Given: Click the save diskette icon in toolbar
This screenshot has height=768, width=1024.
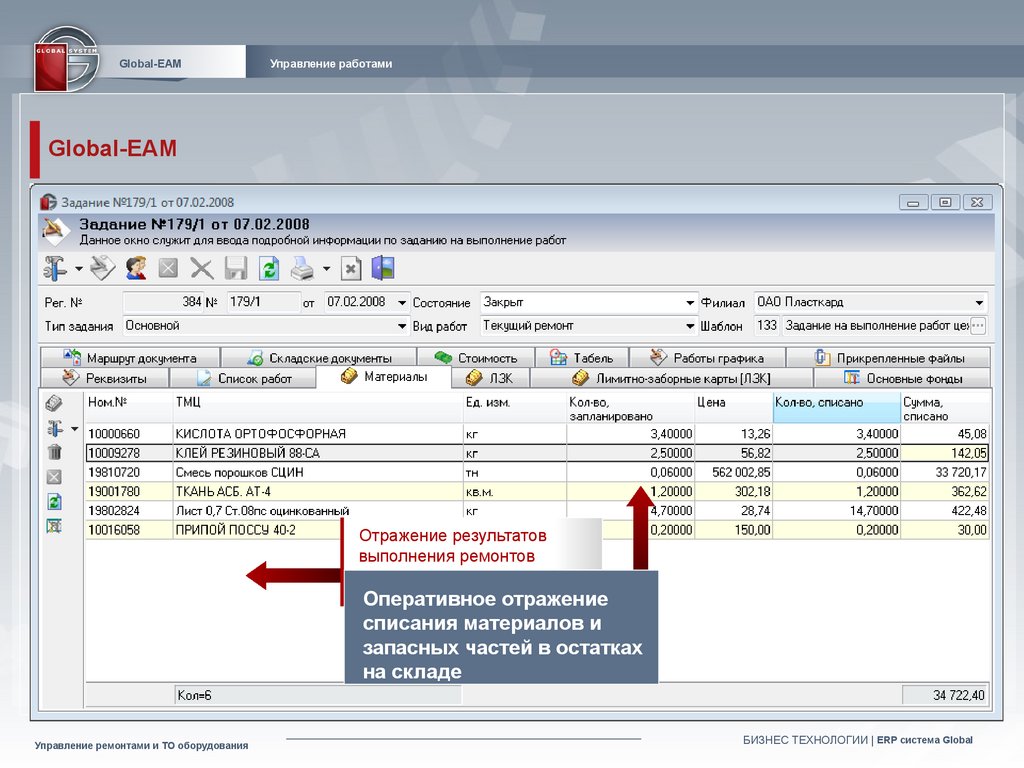Looking at the screenshot, I should pos(236,268).
